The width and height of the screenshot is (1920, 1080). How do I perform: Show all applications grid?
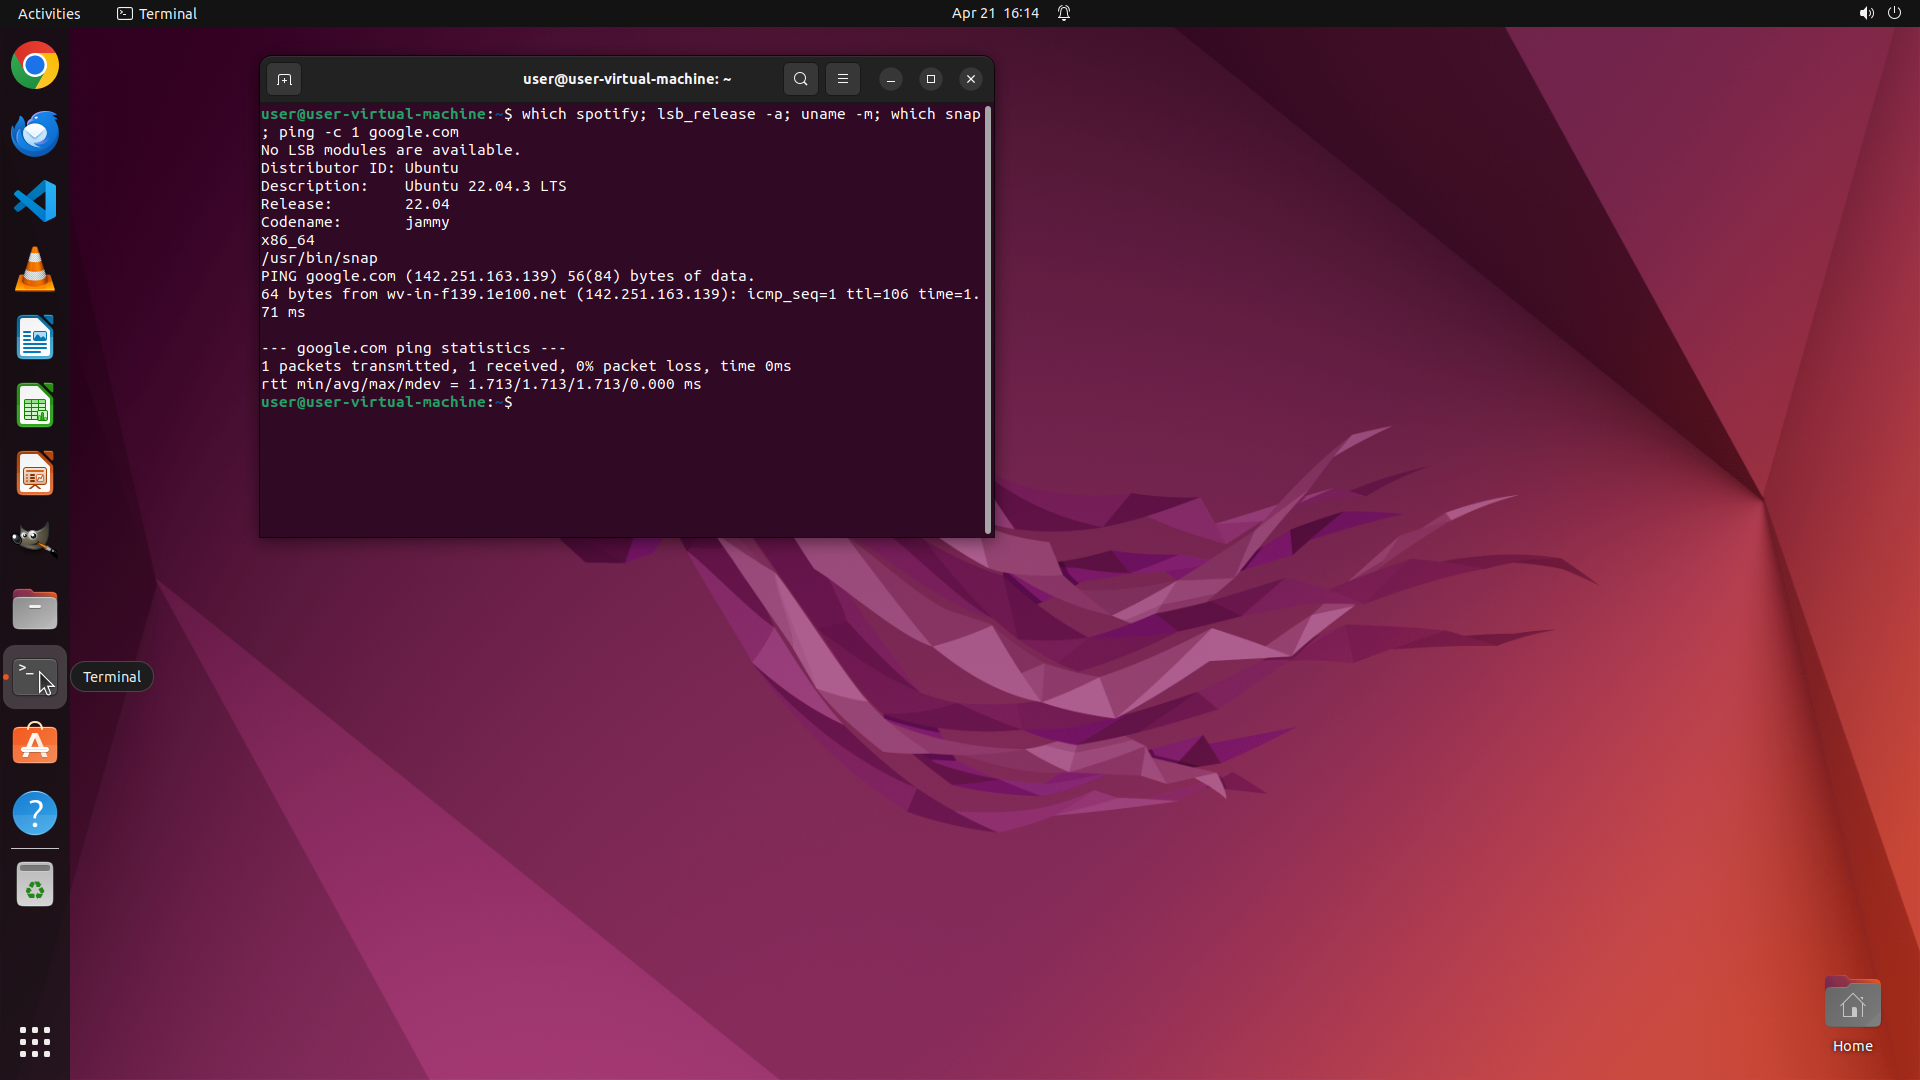coord(35,1042)
